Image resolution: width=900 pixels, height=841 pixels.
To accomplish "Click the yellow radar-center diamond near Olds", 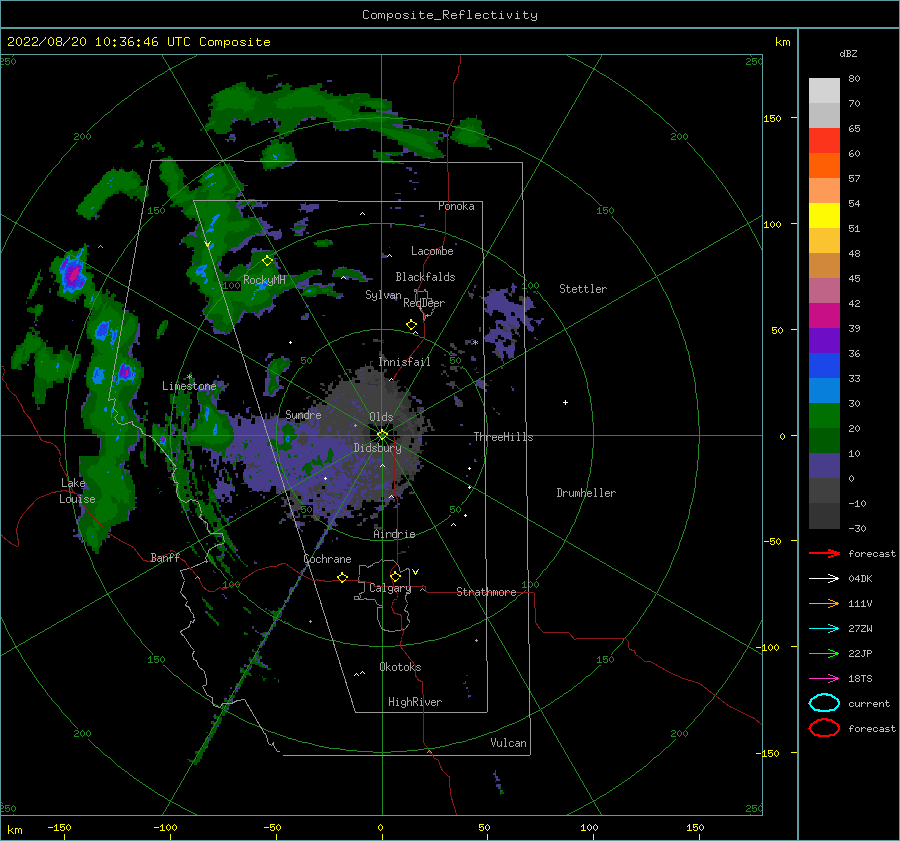I will [x=382, y=435].
